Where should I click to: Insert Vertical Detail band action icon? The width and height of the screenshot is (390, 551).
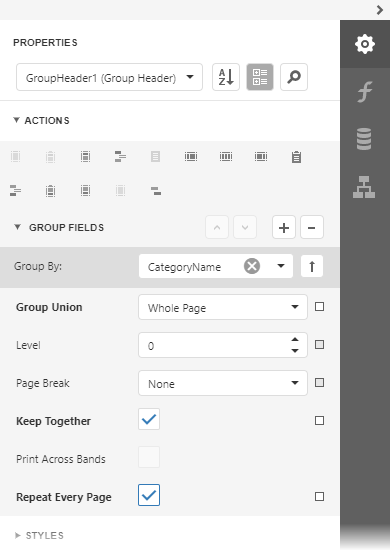click(x=226, y=156)
